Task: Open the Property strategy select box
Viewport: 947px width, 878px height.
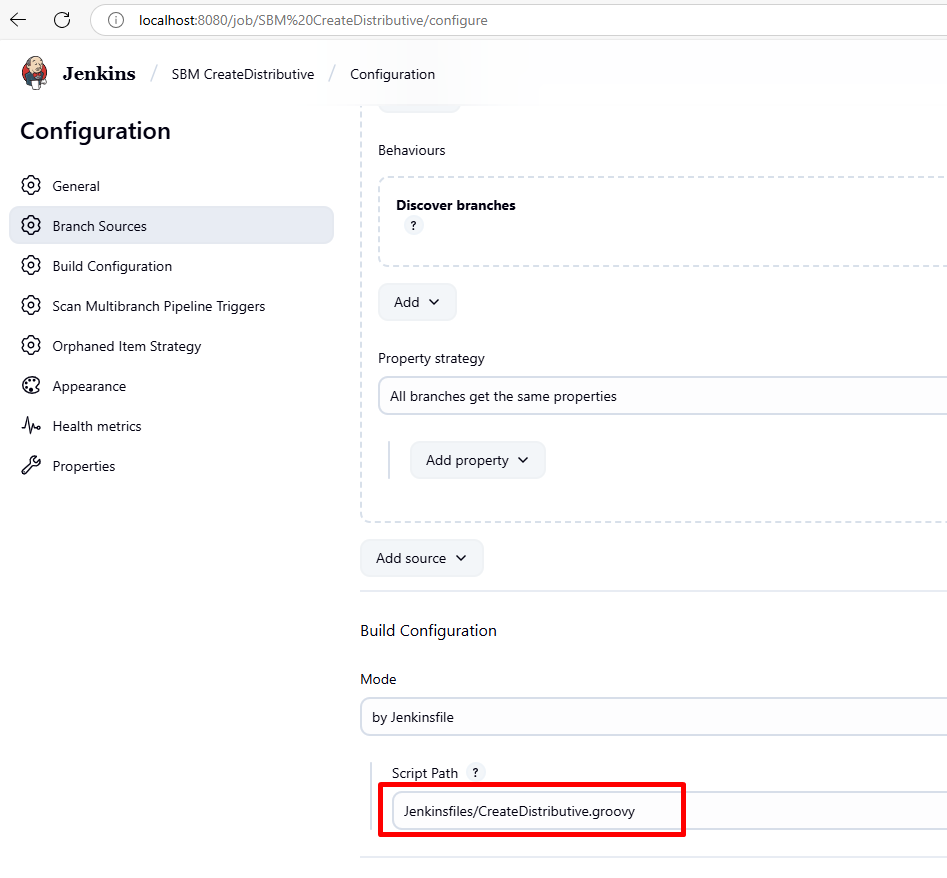Action: tap(660, 396)
